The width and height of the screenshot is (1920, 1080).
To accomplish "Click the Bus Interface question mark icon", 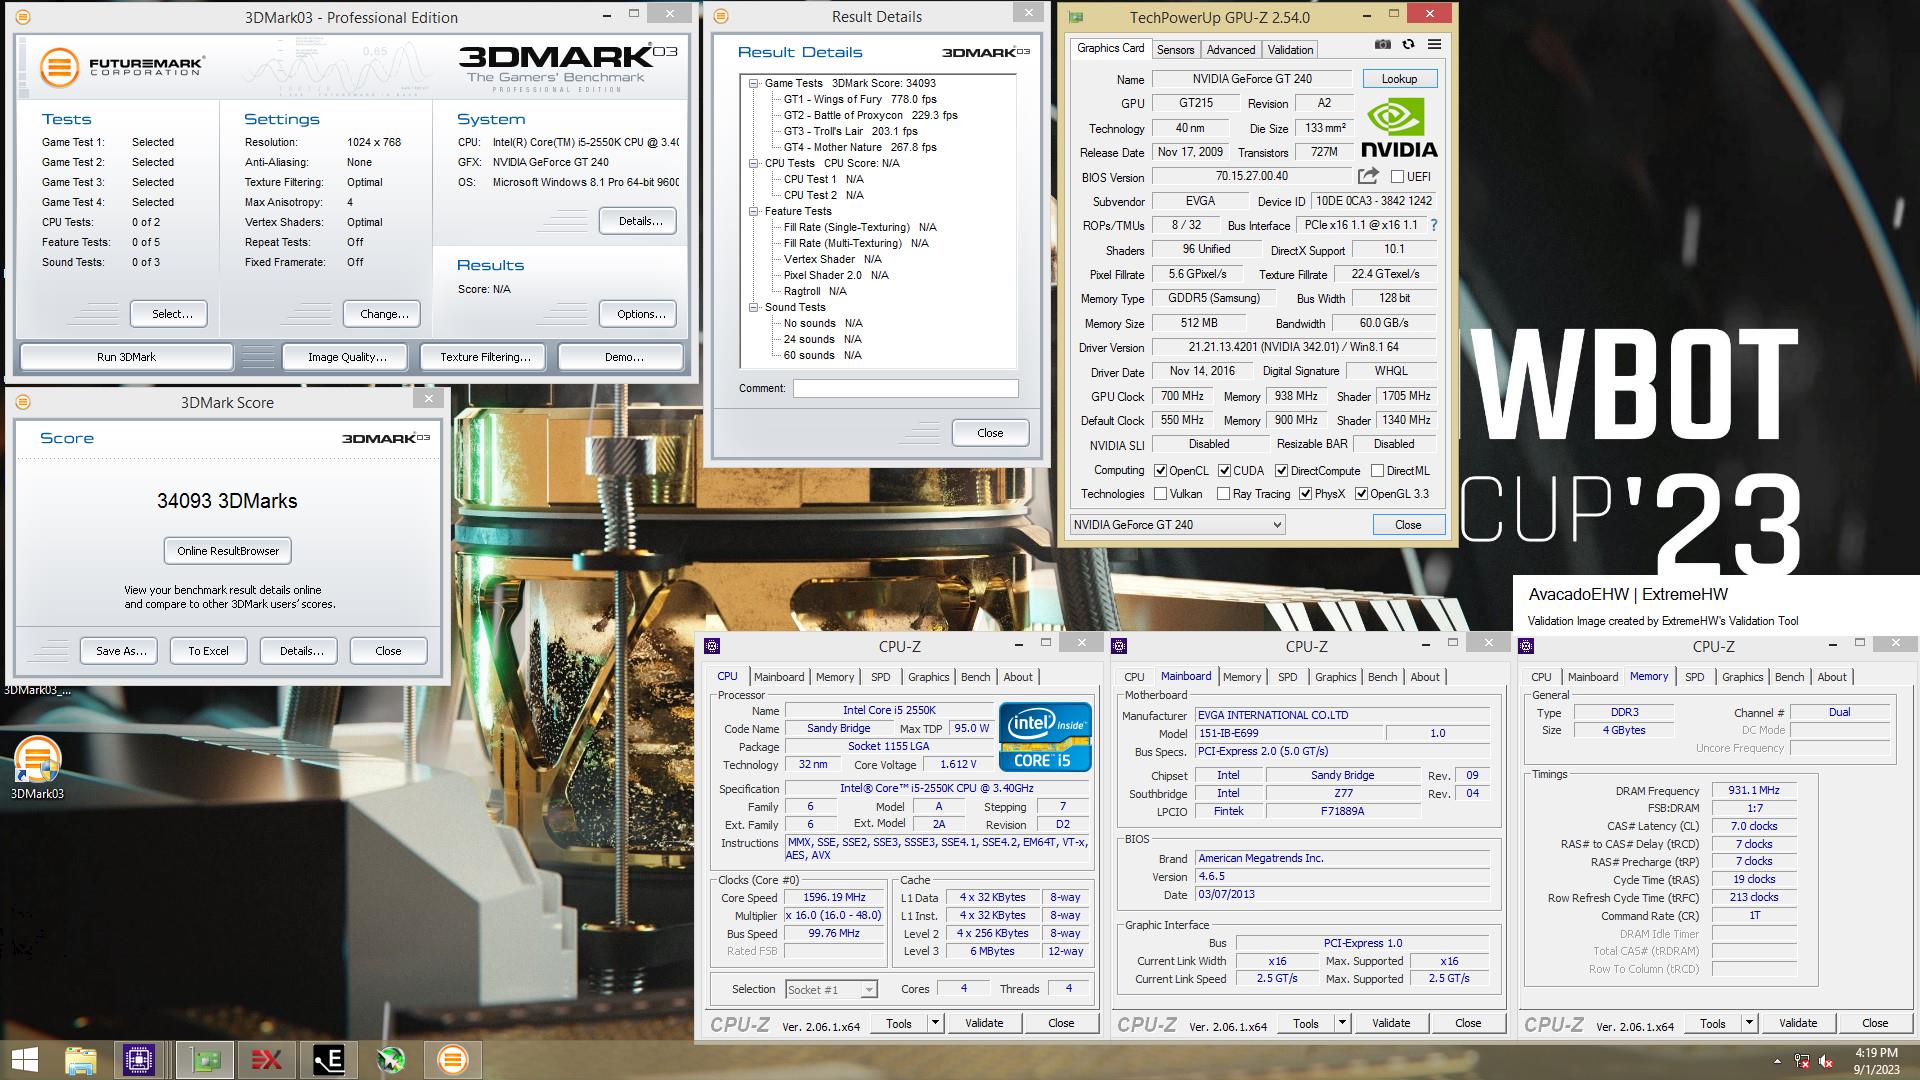I will (x=1434, y=225).
